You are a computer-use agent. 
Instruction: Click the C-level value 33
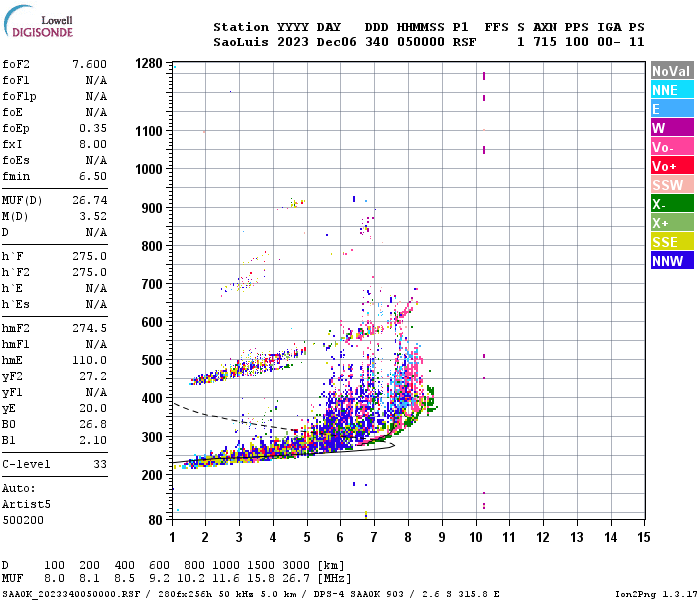[100, 464]
